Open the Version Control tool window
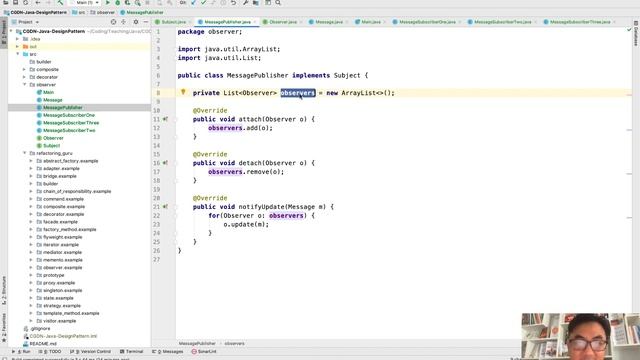640x360 pixels. coord(91,351)
